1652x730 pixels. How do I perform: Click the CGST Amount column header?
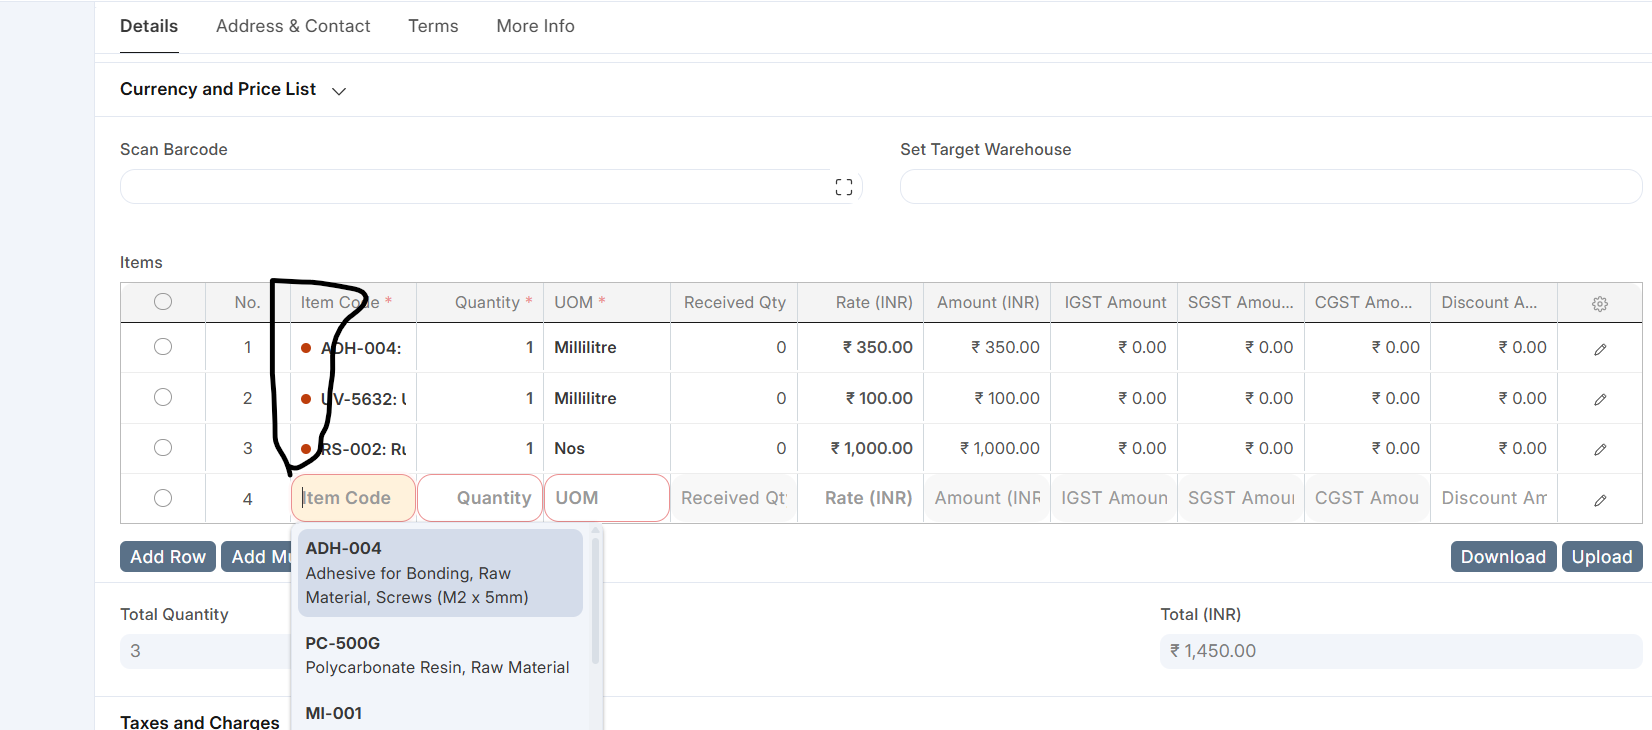point(1367,302)
